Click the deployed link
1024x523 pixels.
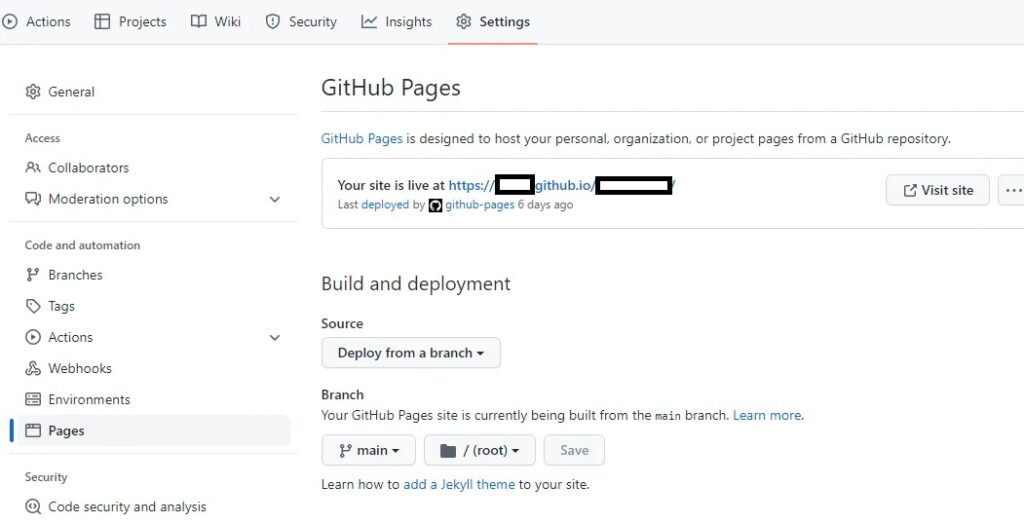click(x=385, y=204)
